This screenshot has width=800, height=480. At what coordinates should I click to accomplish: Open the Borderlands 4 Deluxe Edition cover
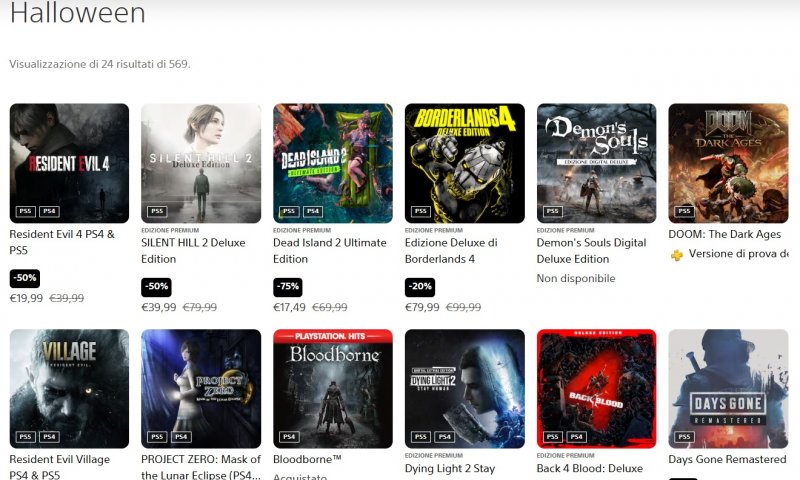(465, 163)
